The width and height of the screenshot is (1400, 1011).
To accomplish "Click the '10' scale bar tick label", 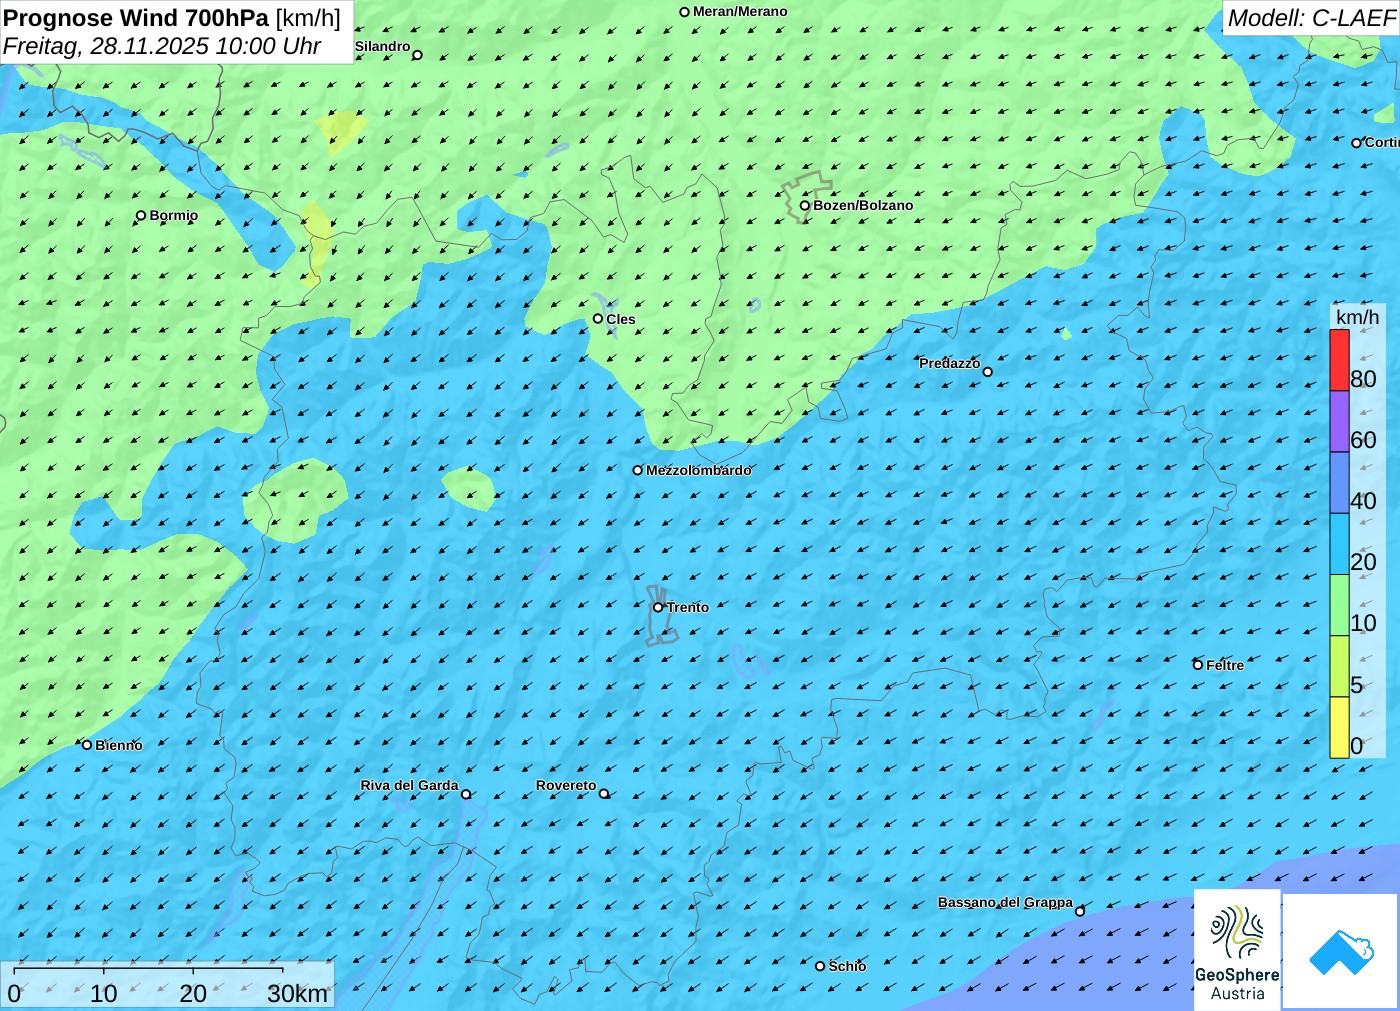I will click(104, 994).
